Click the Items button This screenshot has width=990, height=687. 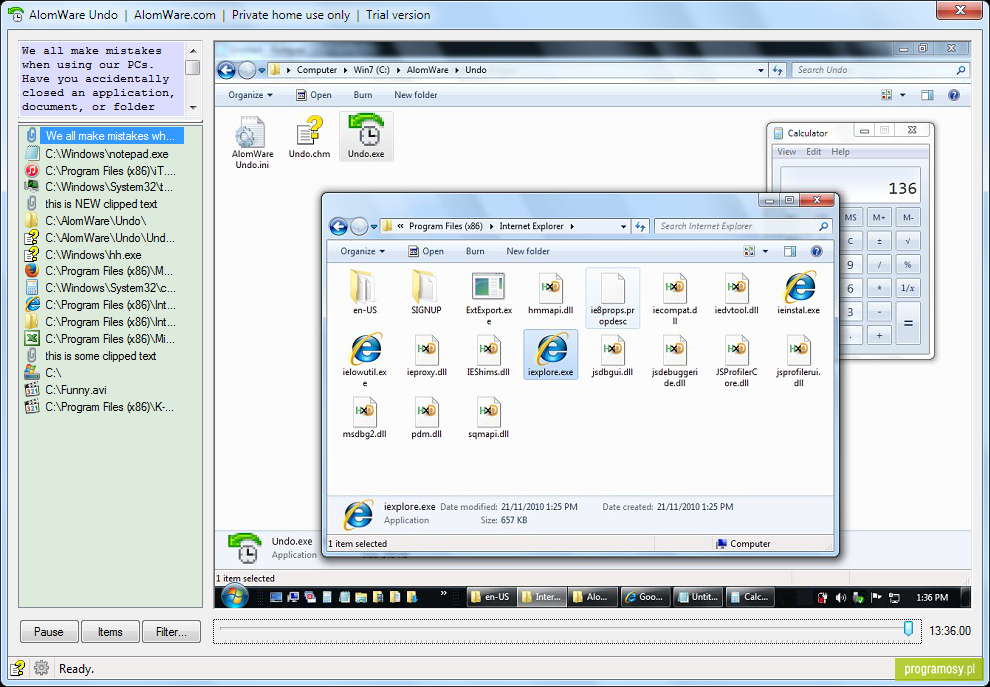coord(110,632)
